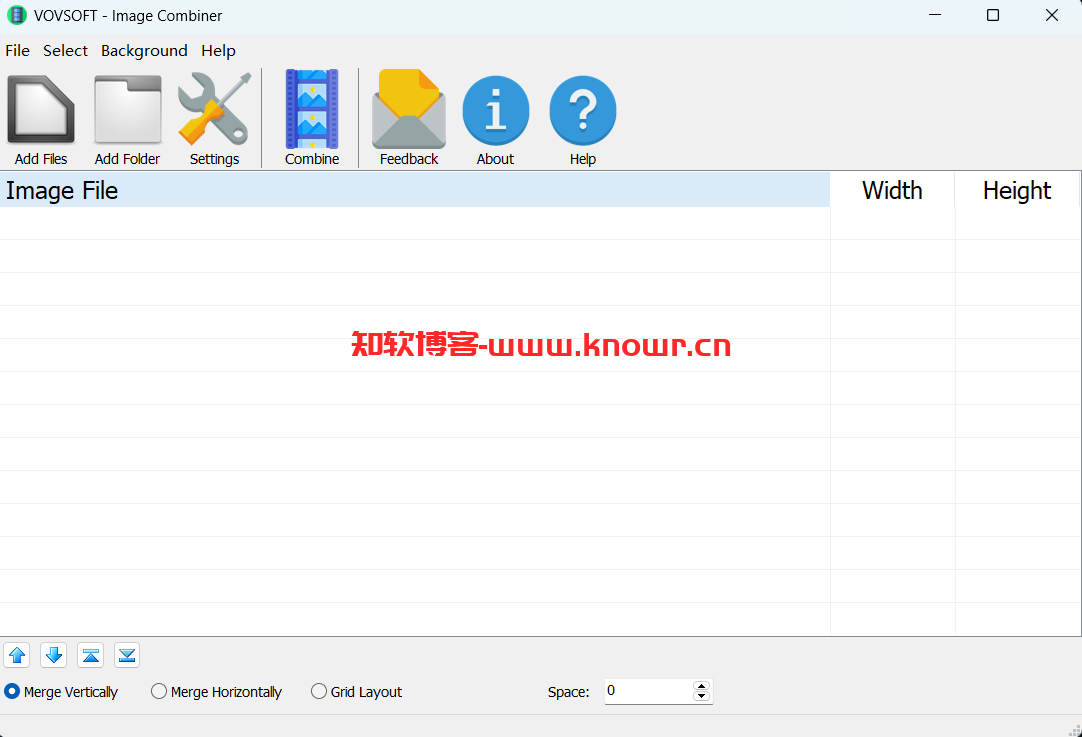Screen dimensions: 1082x737
Task: Open the Select menu
Action: point(66,50)
